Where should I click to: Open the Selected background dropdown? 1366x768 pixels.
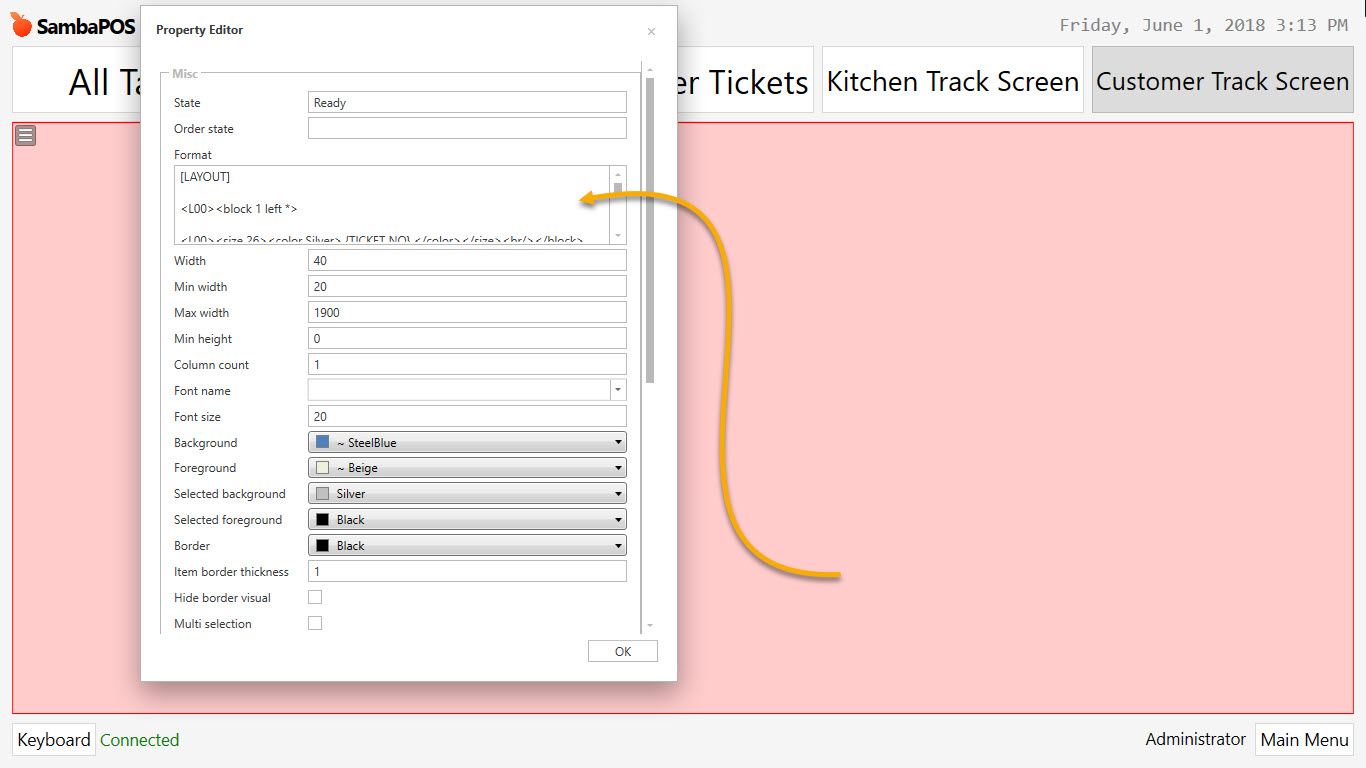617,493
